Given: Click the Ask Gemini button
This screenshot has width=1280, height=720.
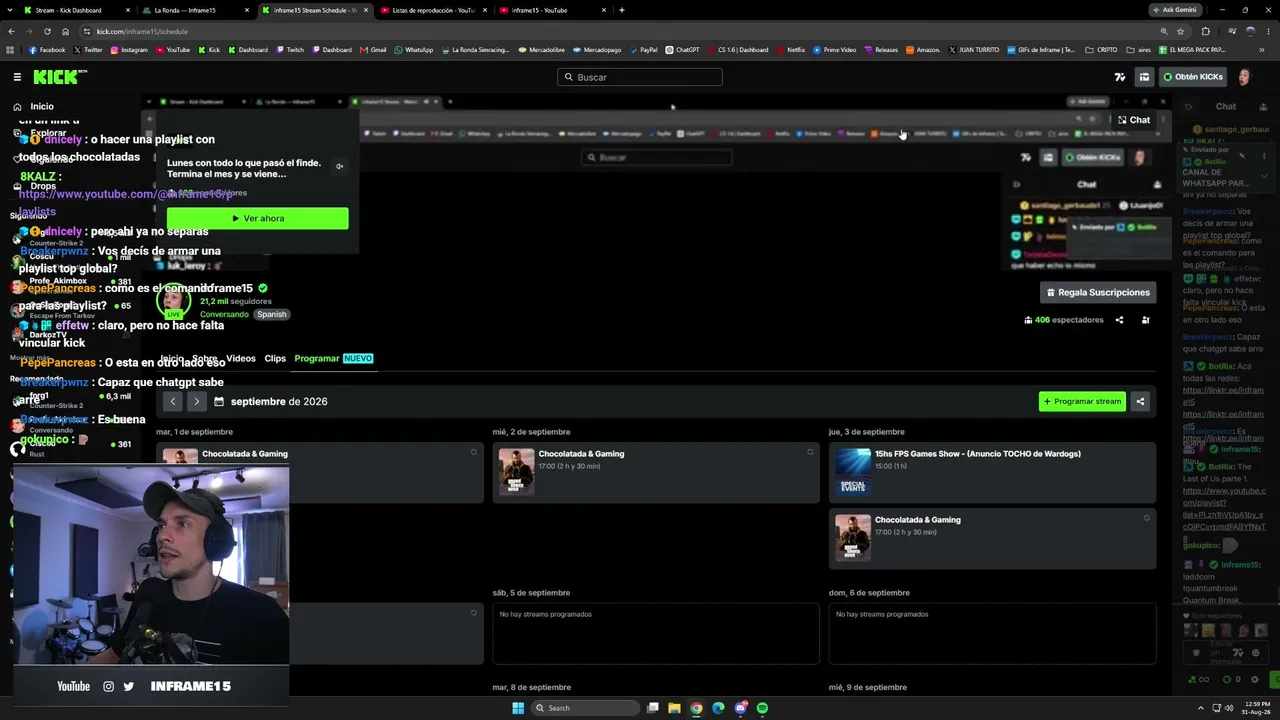Looking at the screenshot, I should tap(1174, 10).
